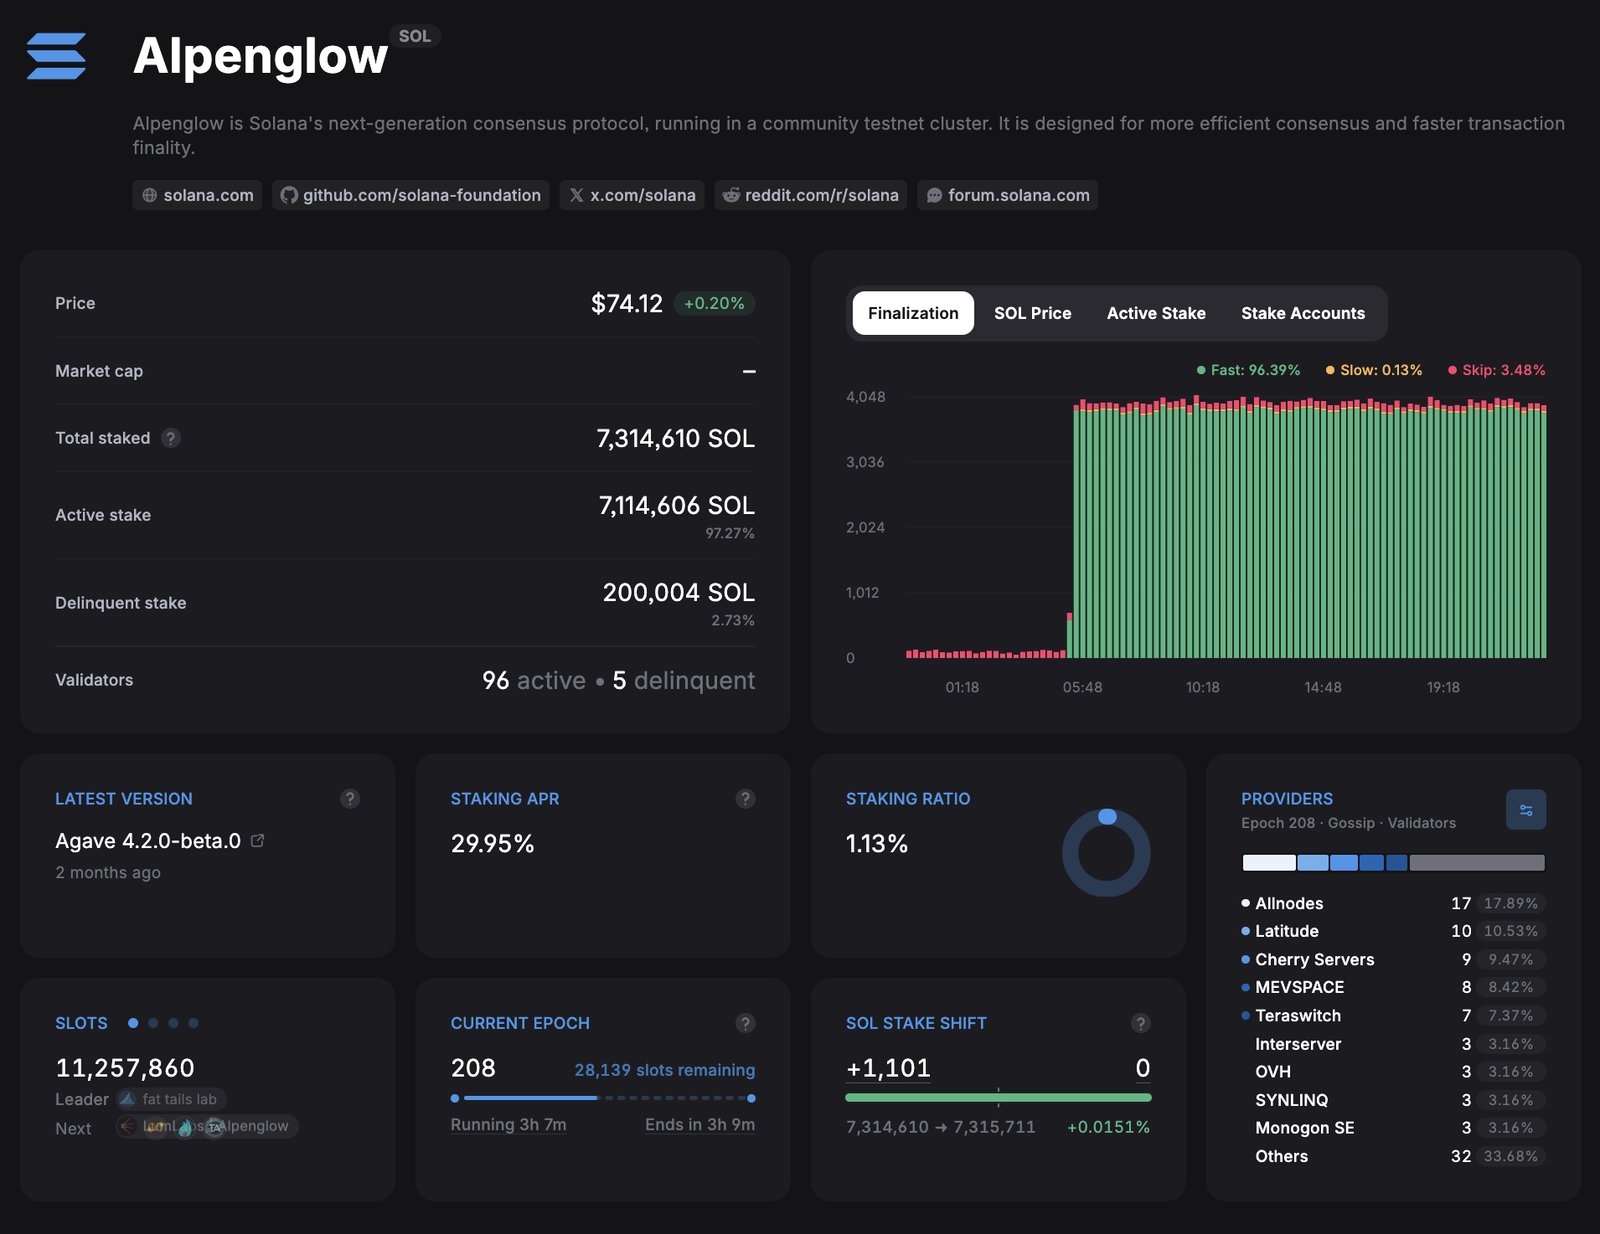This screenshot has width=1600, height=1234.
Task: Click the SOL ticker badge
Action: coord(414,36)
